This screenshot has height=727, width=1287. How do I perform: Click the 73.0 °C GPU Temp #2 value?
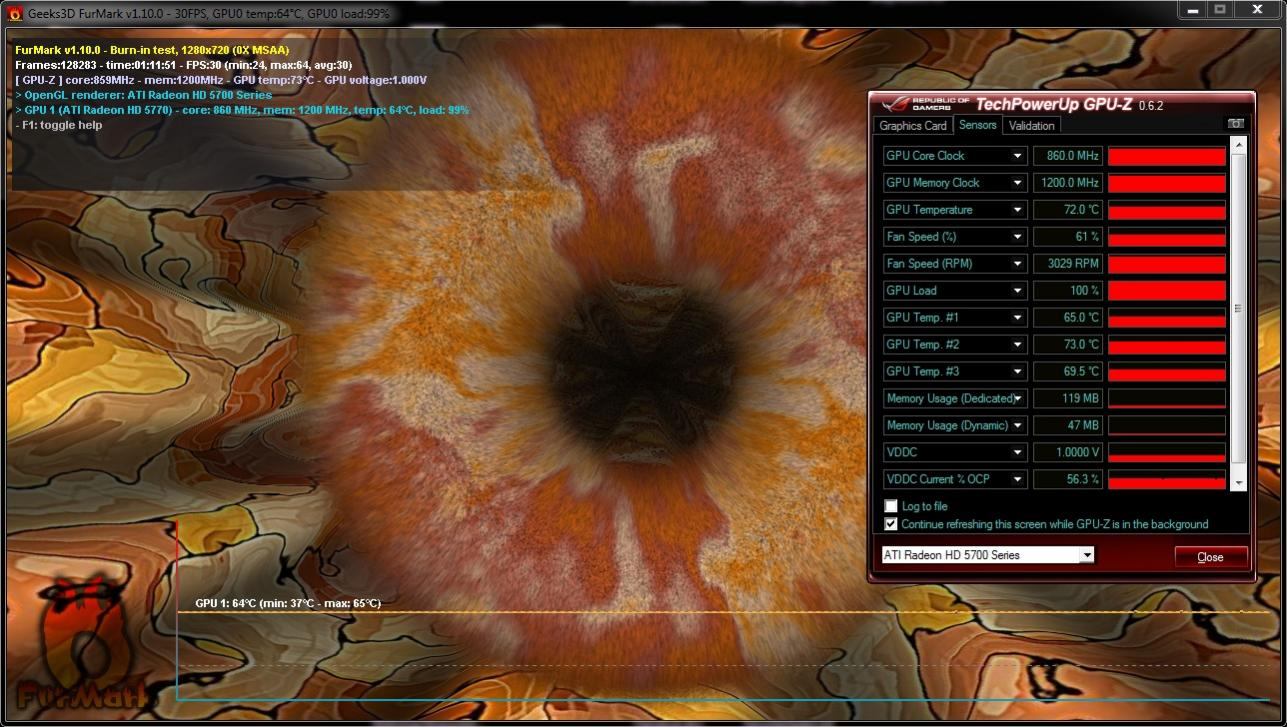(x=1068, y=345)
